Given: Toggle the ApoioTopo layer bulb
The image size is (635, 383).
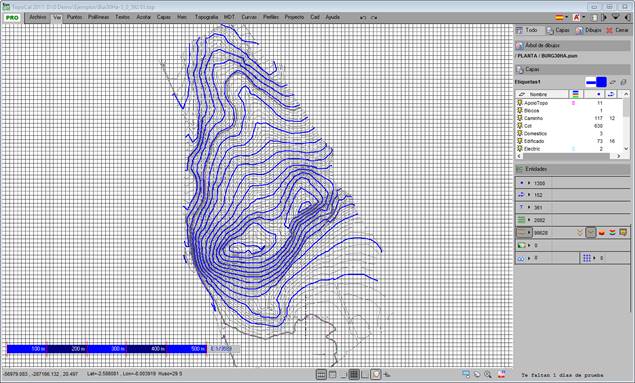Looking at the screenshot, I should [x=520, y=103].
